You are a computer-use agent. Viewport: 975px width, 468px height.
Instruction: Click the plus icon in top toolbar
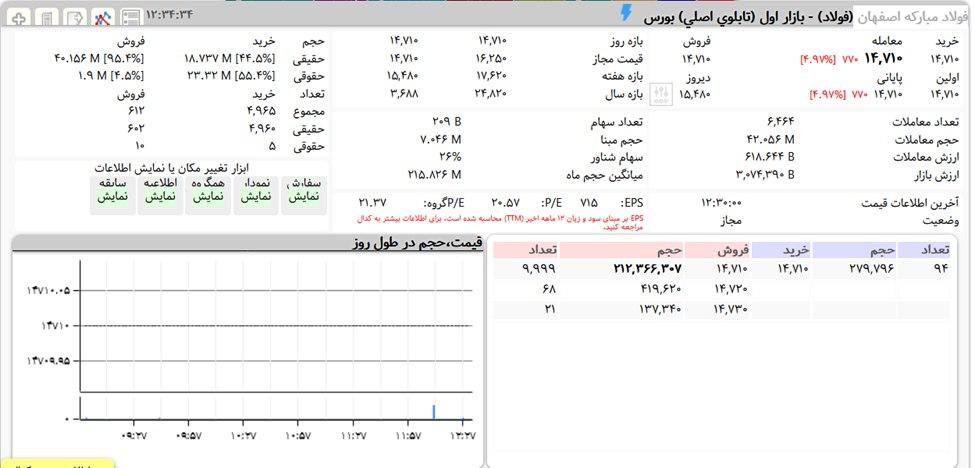coord(19,18)
